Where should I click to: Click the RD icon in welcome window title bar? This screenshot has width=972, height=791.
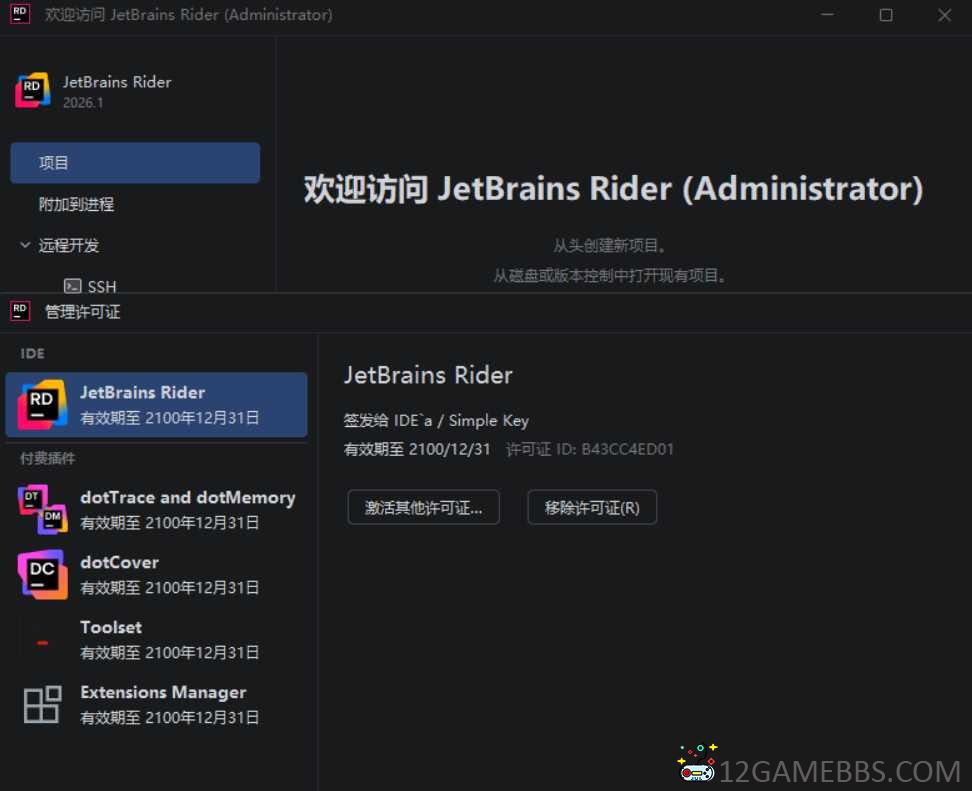(20, 14)
